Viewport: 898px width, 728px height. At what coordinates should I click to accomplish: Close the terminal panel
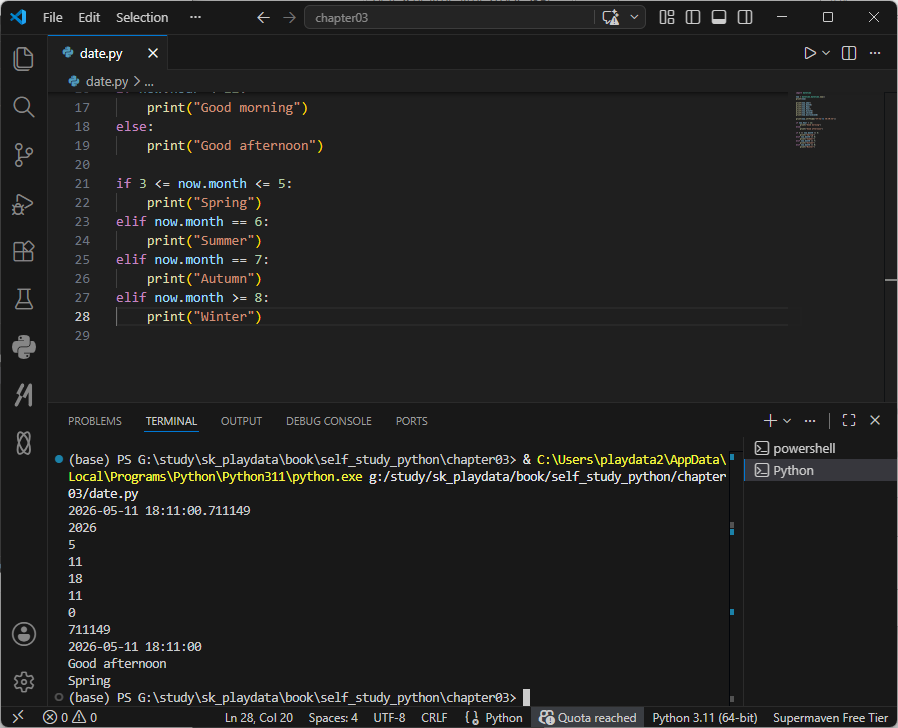click(875, 421)
